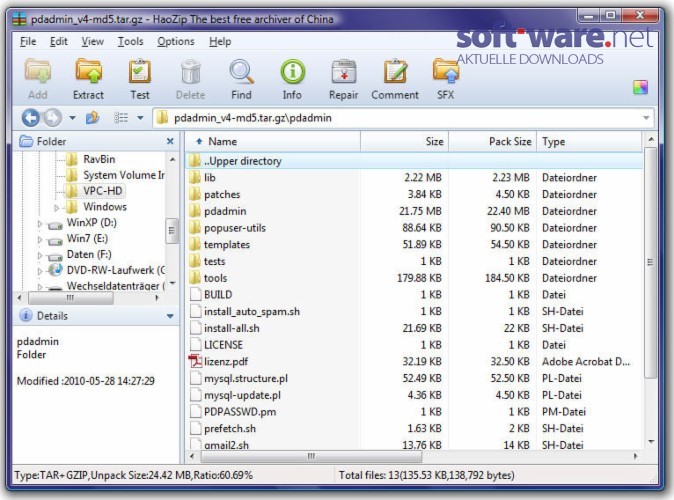This screenshot has width=674, height=500.
Task: Open the Tools menu
Action: click(131, 41)
